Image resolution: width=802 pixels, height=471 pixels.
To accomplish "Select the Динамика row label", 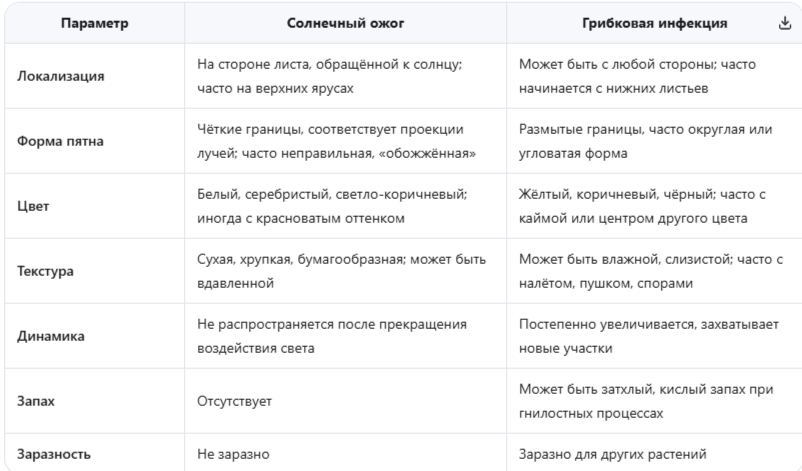I will pyautogui.click(x=51, y=336).
